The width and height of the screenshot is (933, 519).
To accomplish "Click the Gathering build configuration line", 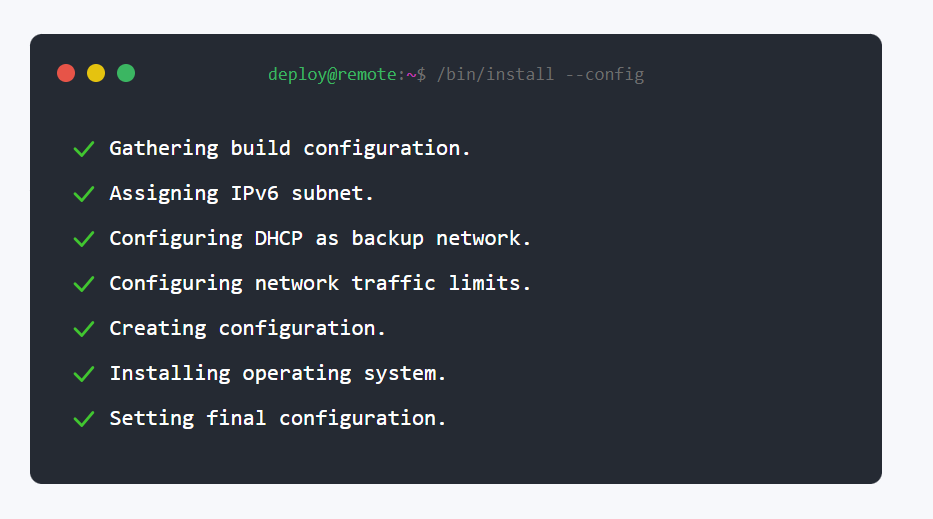I will (290, 148).
